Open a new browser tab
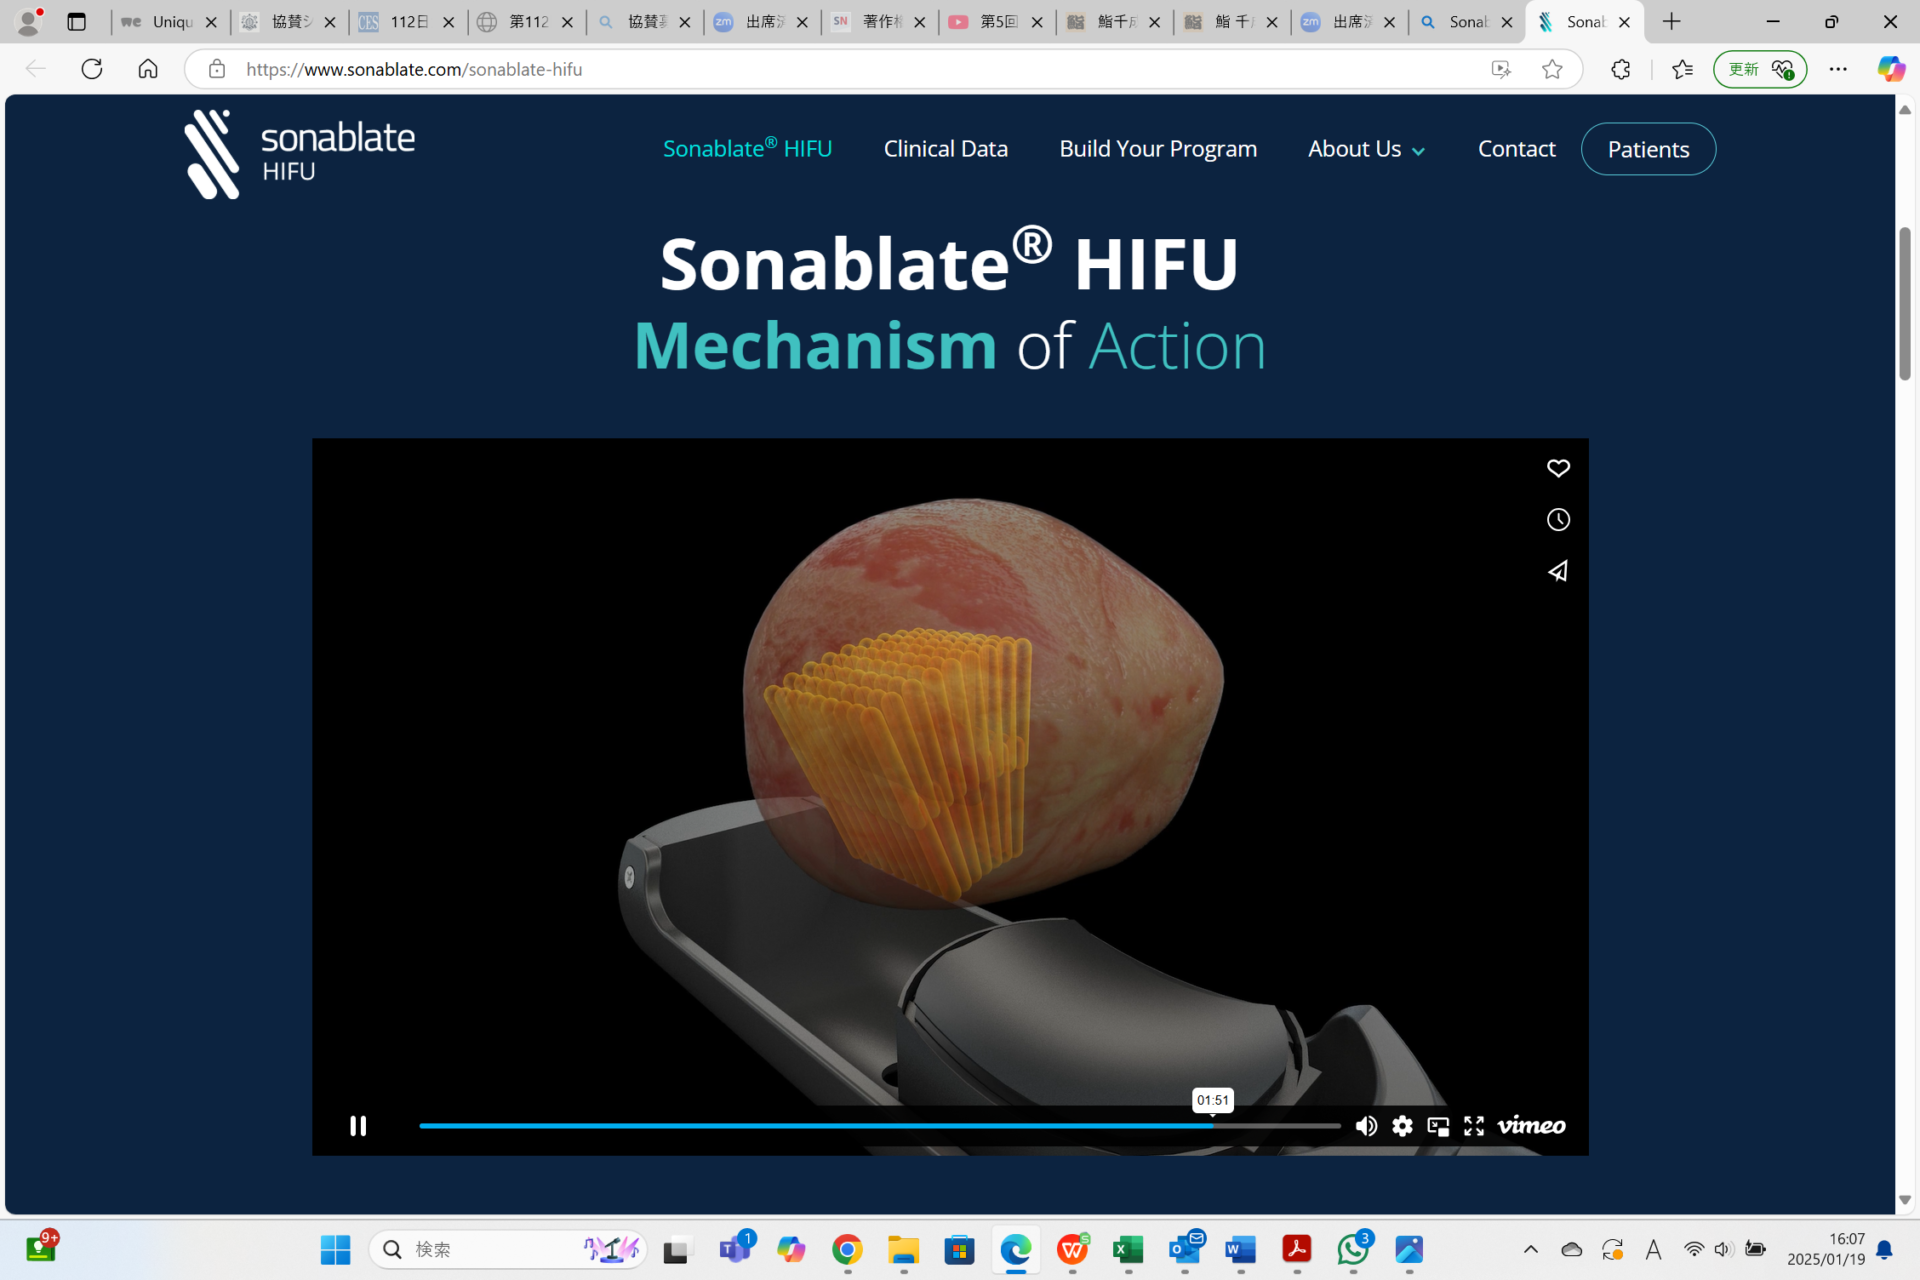The height and width of the screenshot is (1280, 1920). [x=1671, y=21]
